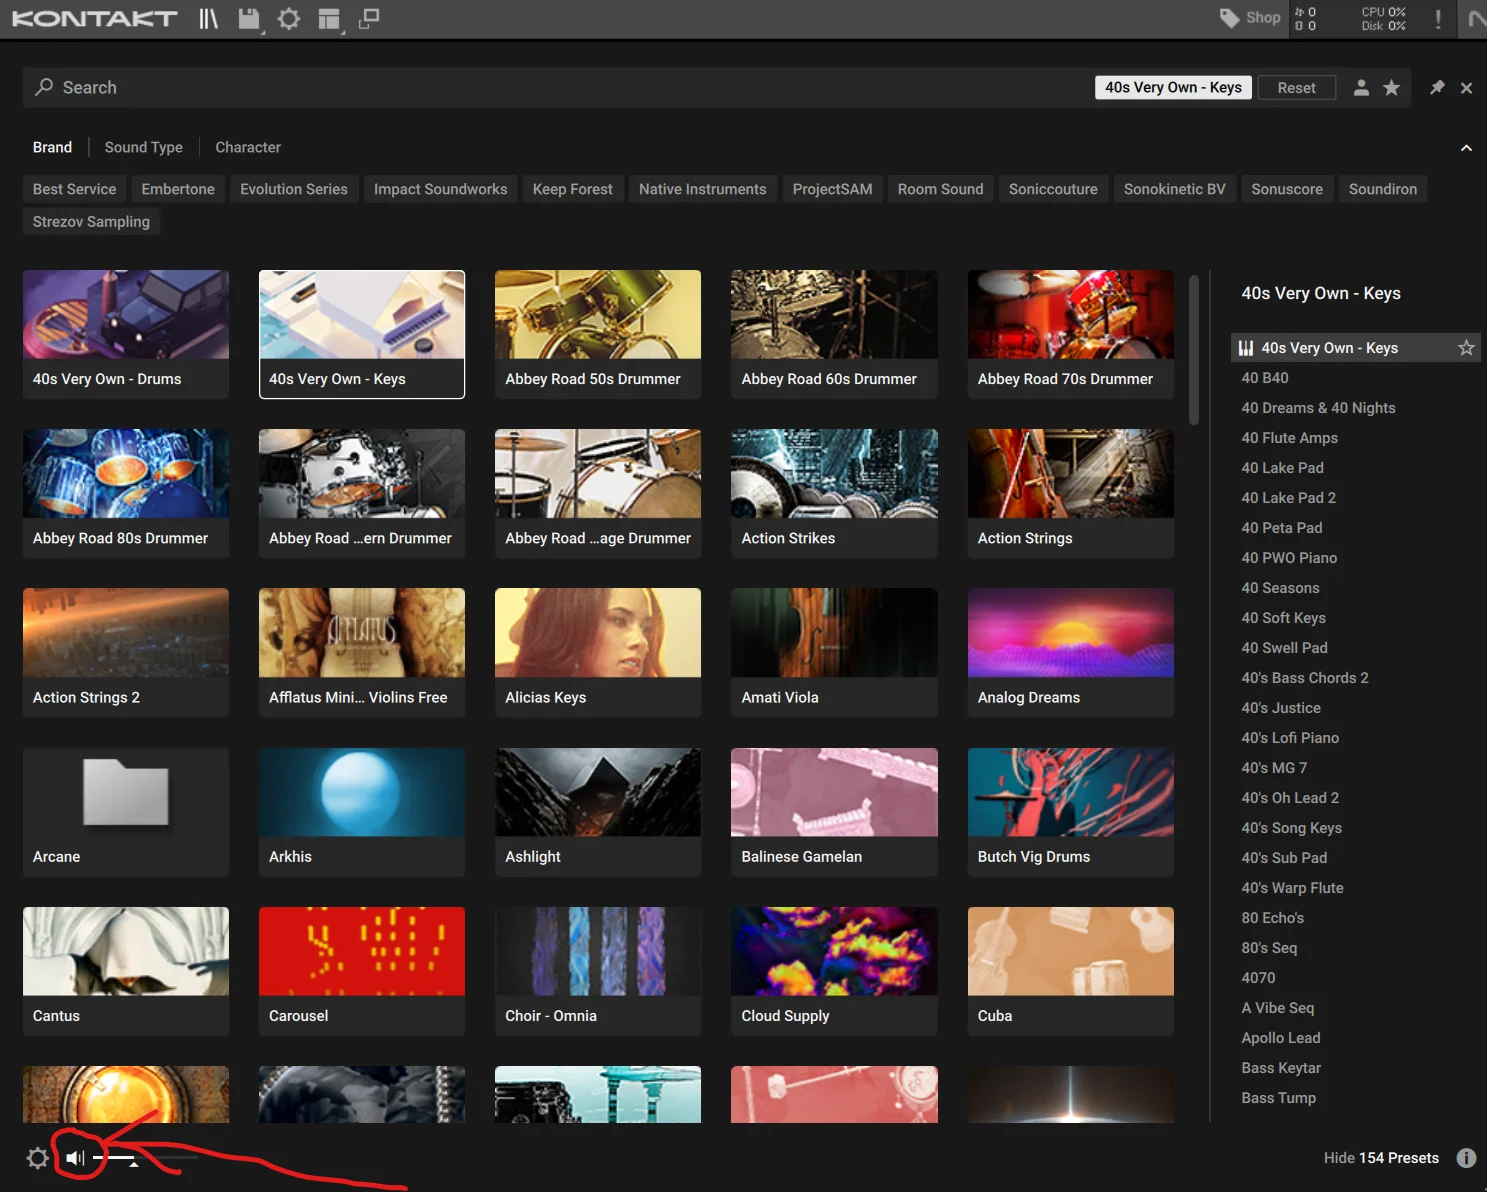Select the Brand tab

tap(52, 147)
